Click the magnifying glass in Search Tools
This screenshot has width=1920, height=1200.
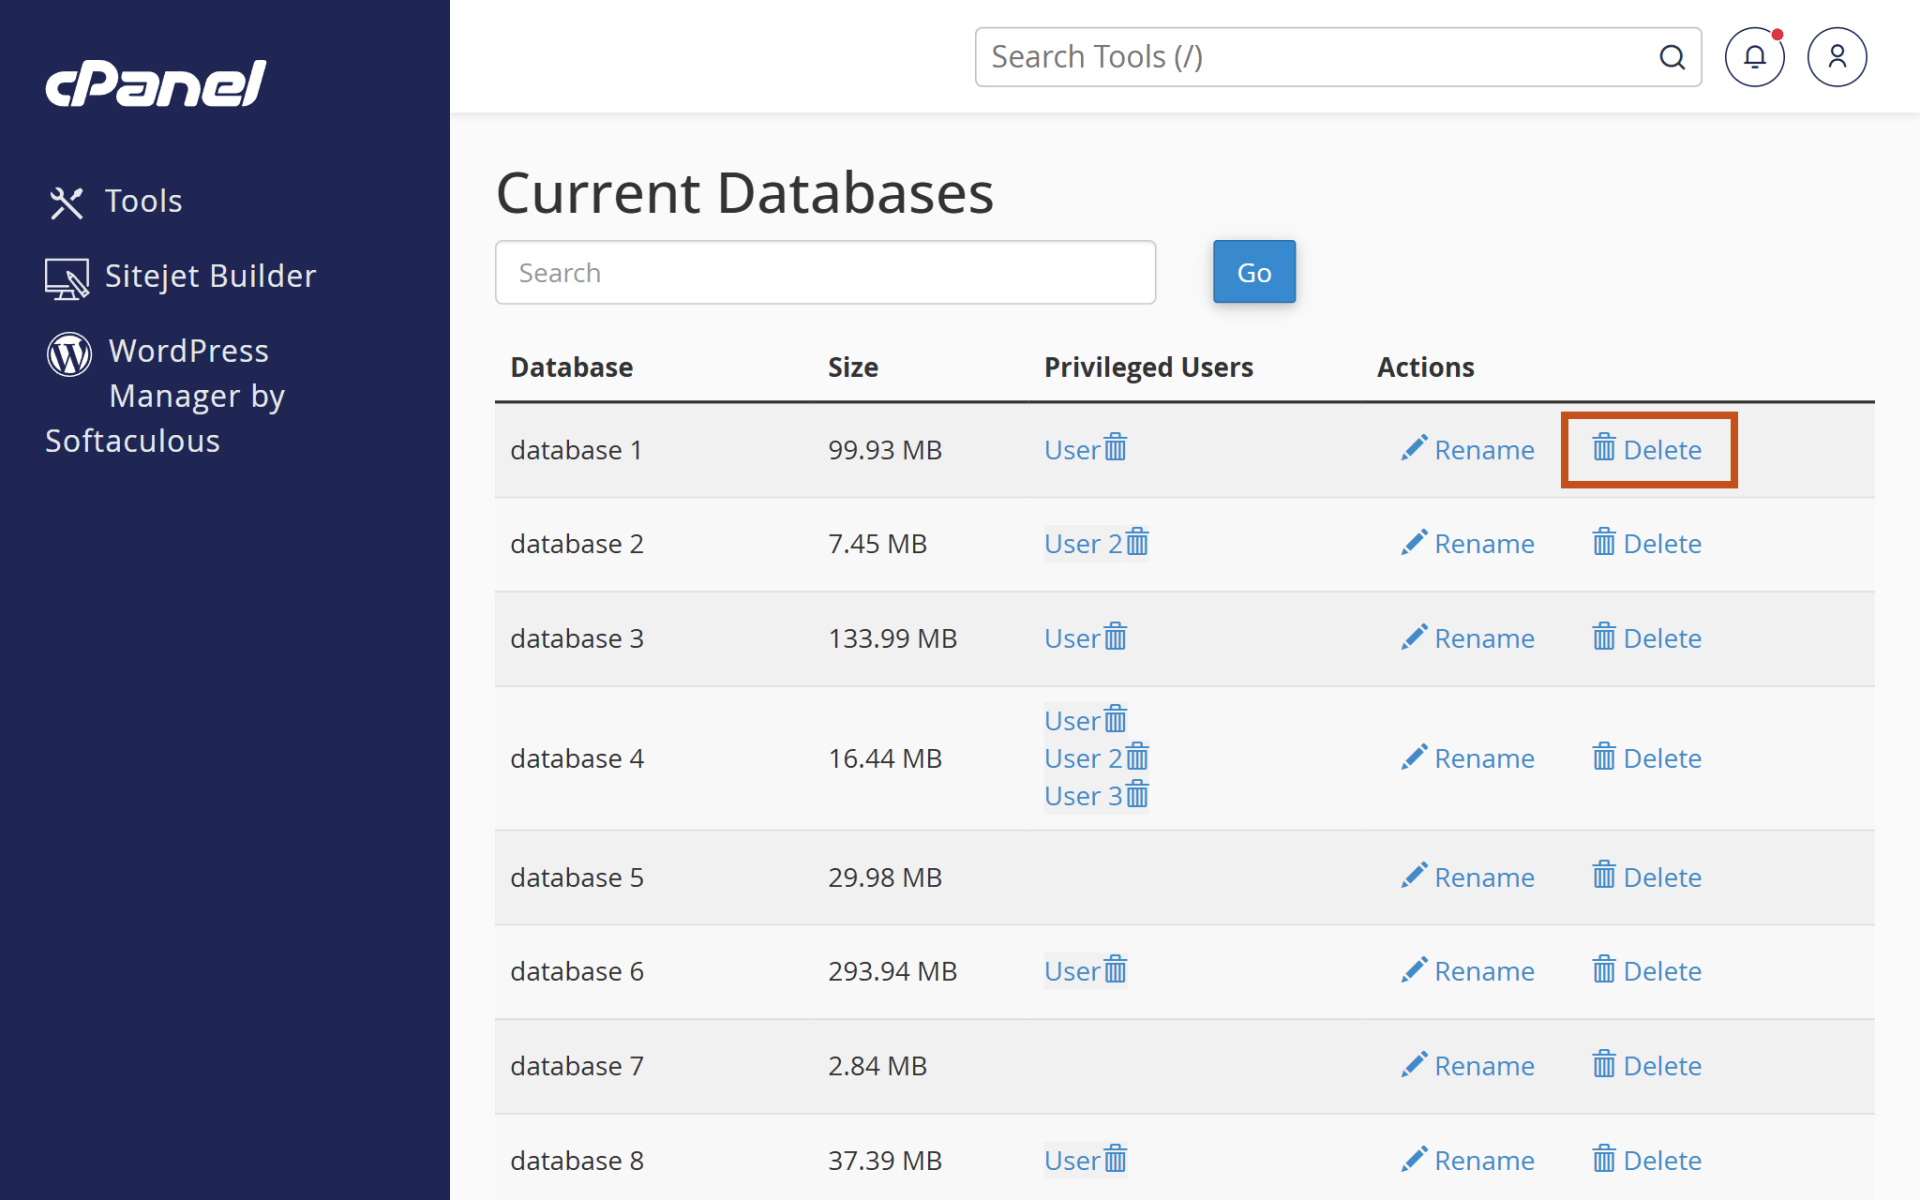(1672, 57)
